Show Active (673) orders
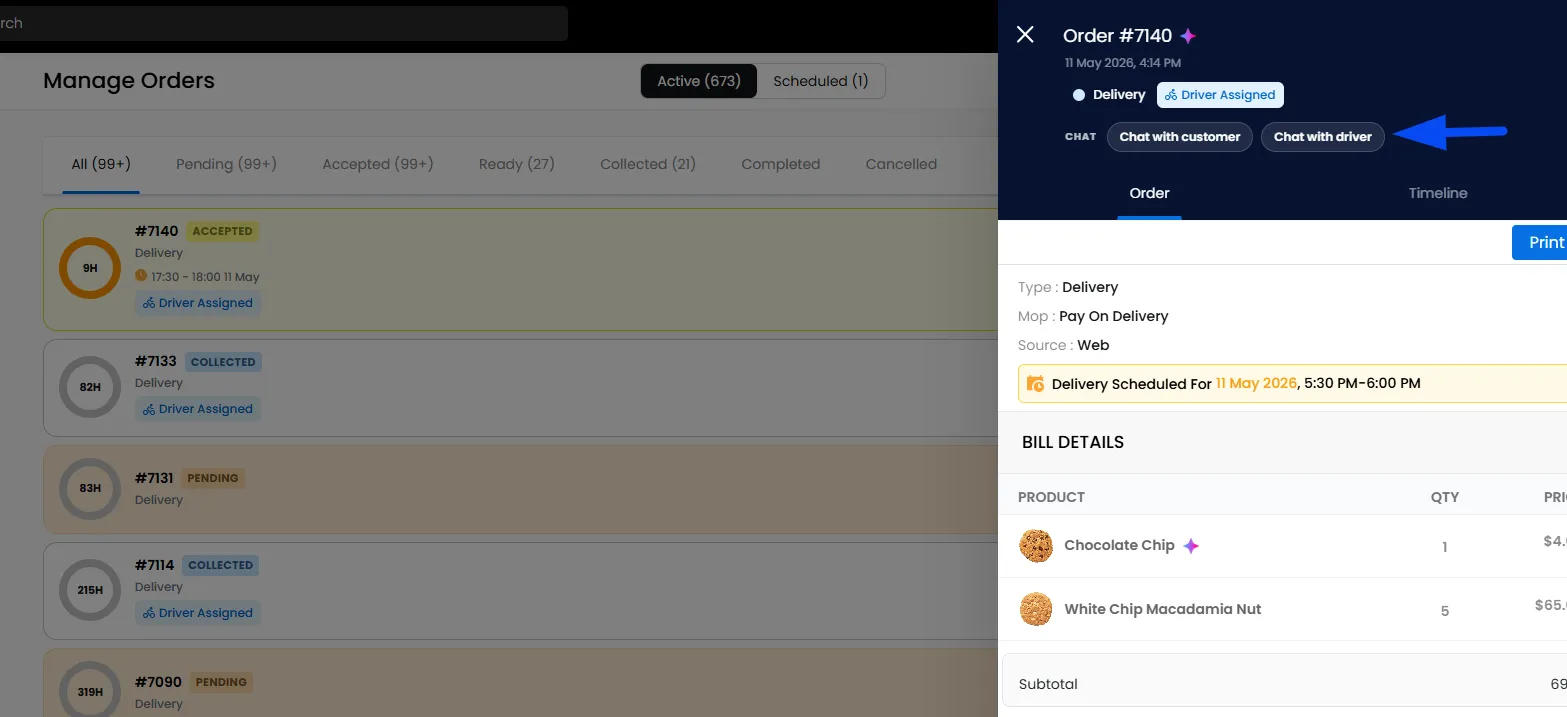Screen dimensions: 1567x717 pyautogui.click(x=699, y=81)
